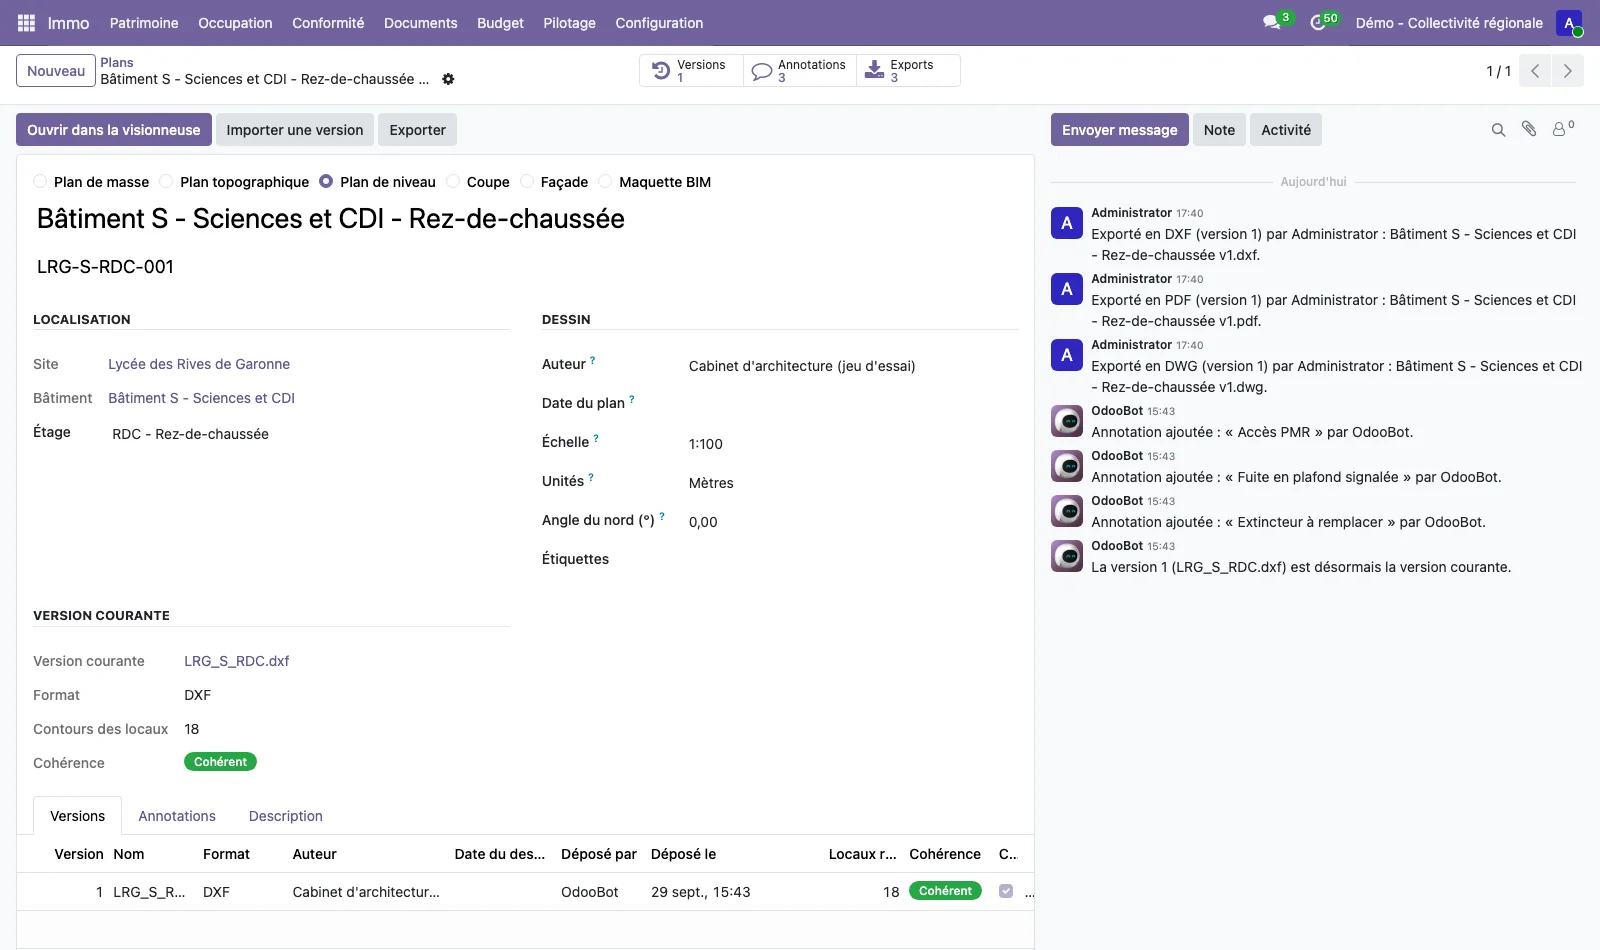This screenshot has height=950, width=1600.
Task: Open the attachments paperclip icon
Action: [x=1529, y=129]
